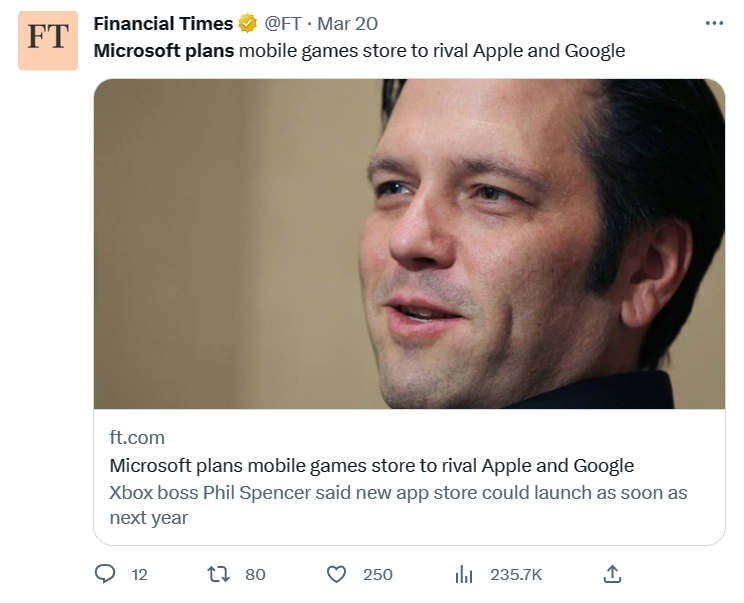Open the article preview image

click(409, 243)
